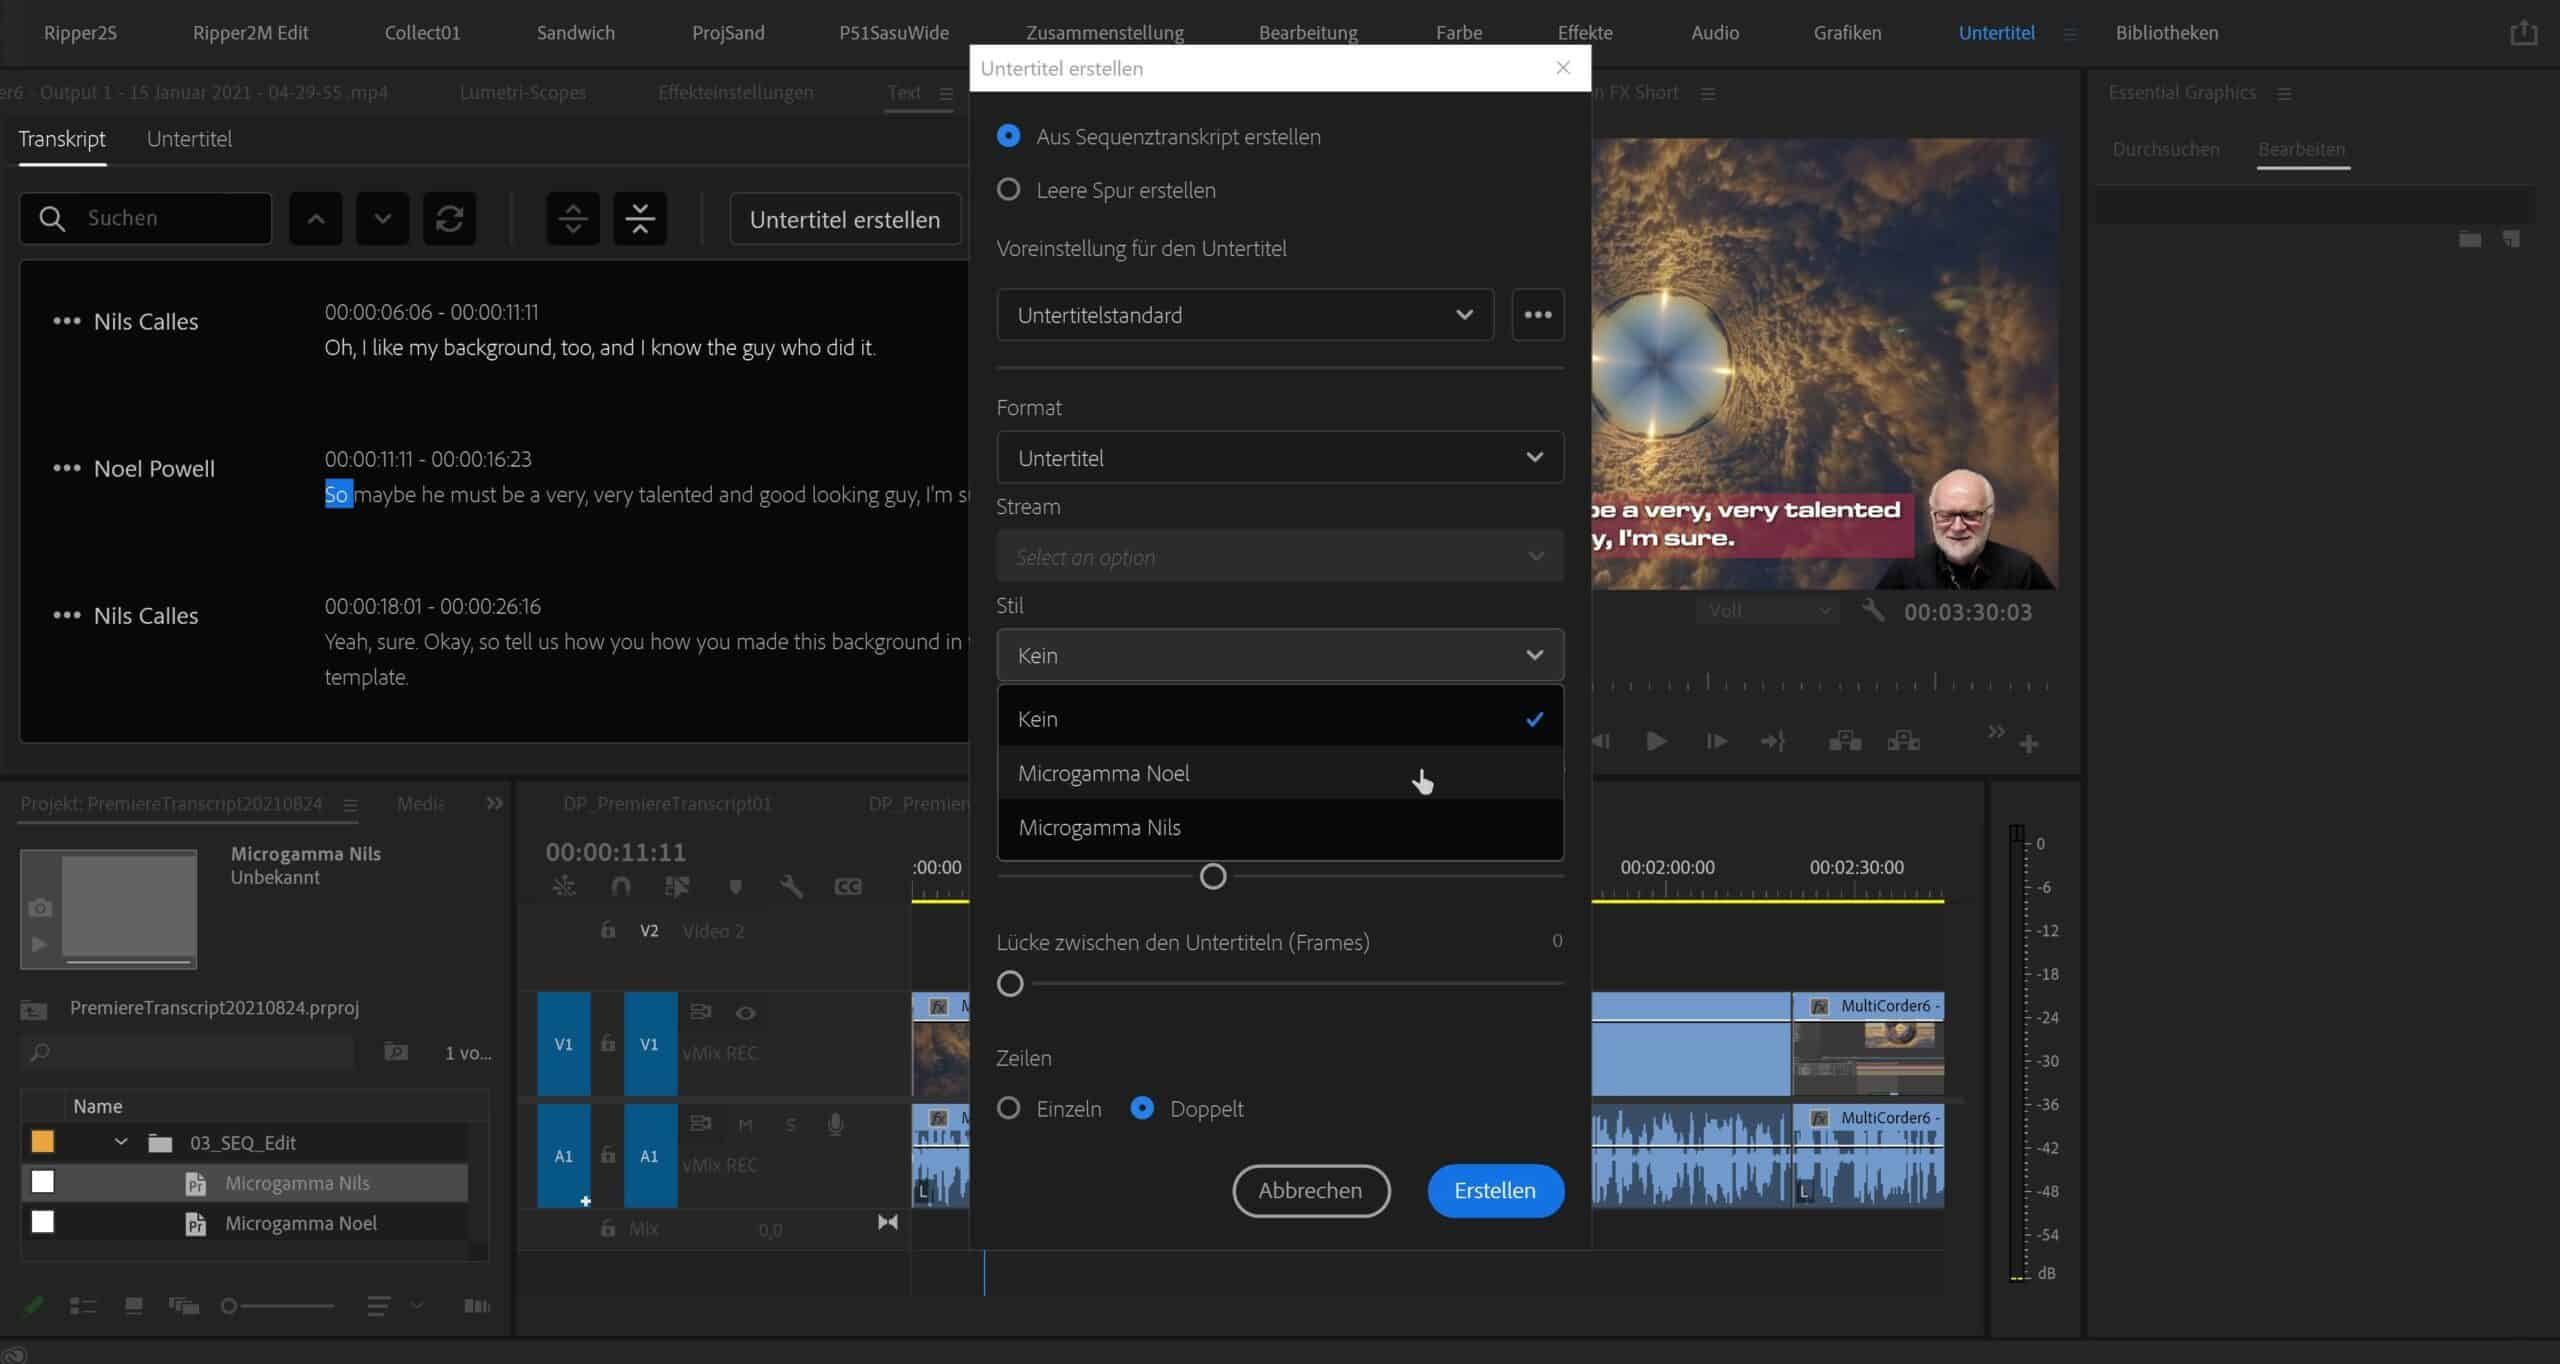Image resolution: width=2560 pixels, height=1364 pixels.
Task: Click the split segment icon
Action: point(573,218)
